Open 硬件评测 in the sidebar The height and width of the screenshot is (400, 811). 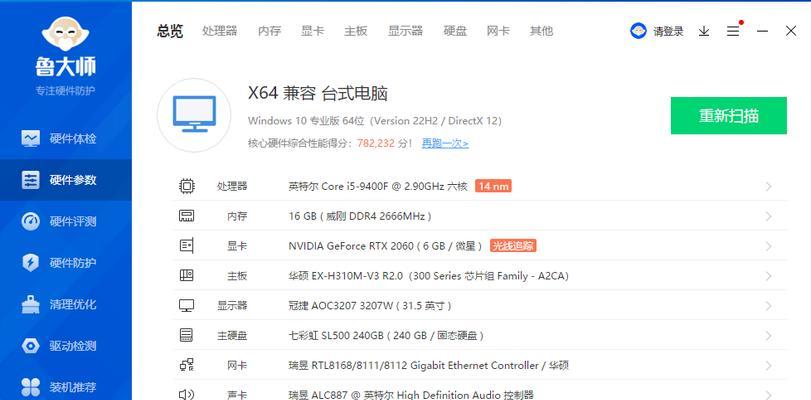[66, 221]
